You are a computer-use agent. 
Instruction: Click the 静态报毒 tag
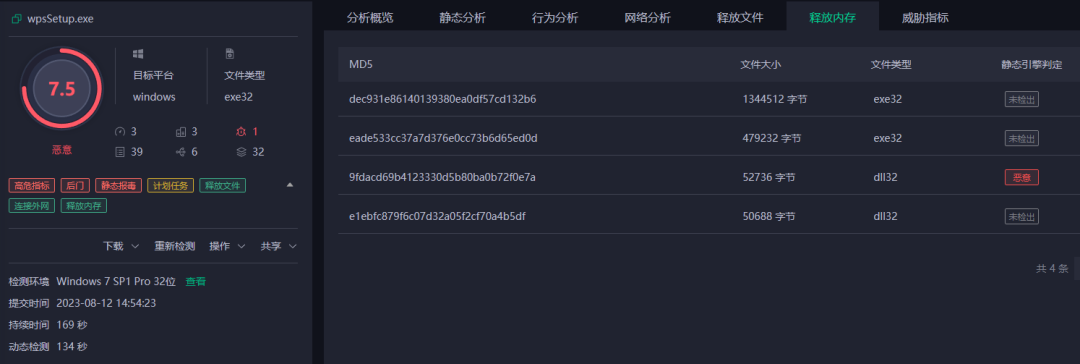coord(118,185)
